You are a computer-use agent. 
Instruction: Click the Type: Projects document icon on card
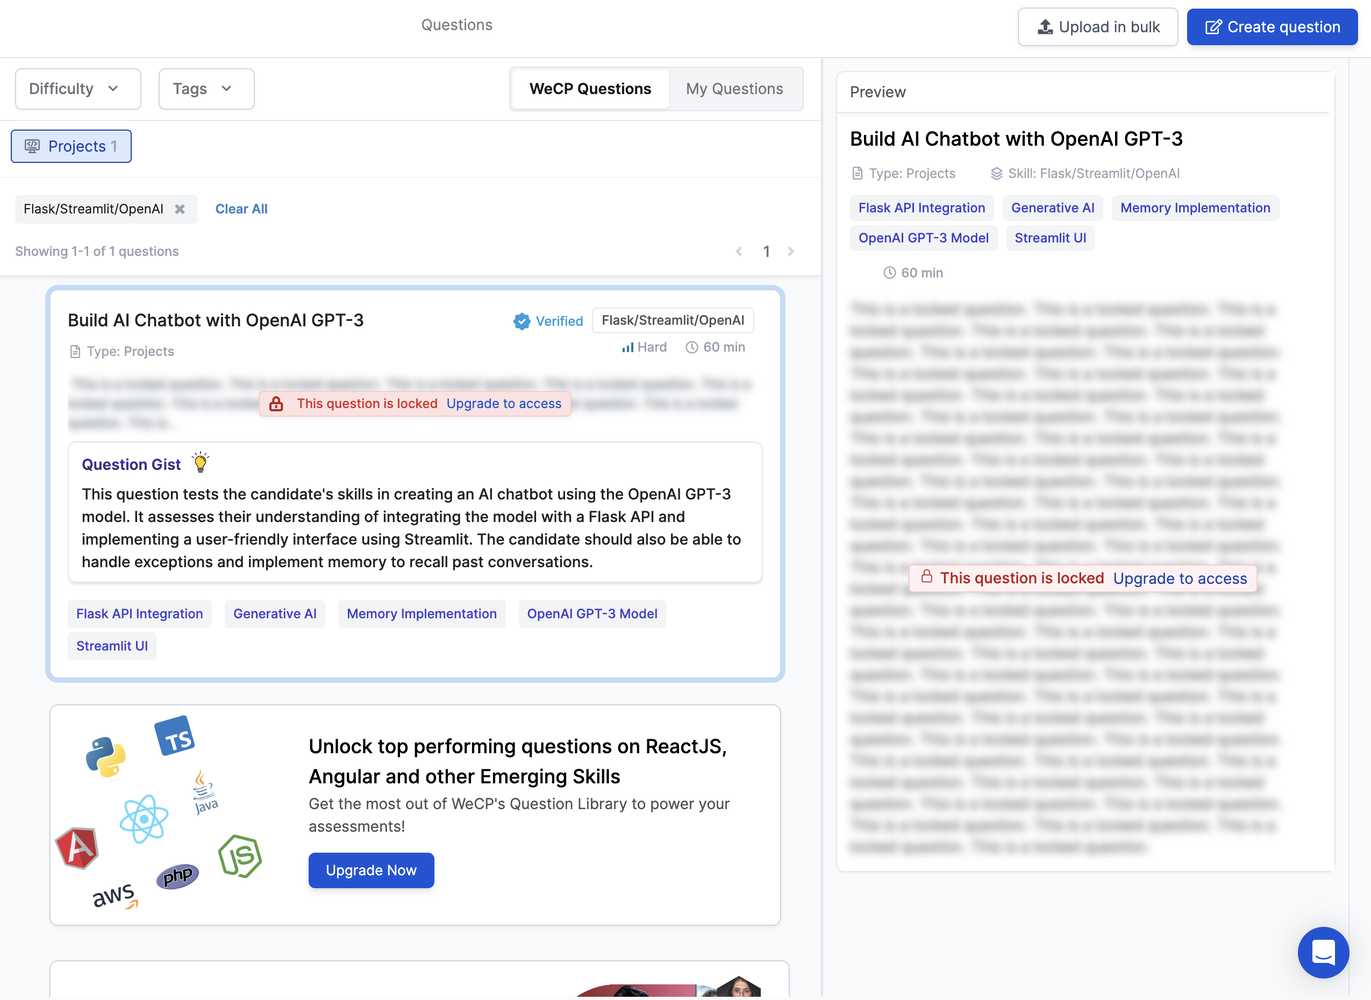[75, 351]
